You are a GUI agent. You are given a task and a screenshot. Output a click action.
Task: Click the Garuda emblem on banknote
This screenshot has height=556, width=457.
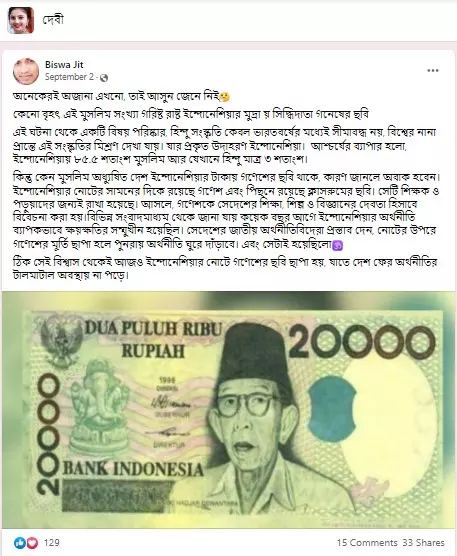61,339
